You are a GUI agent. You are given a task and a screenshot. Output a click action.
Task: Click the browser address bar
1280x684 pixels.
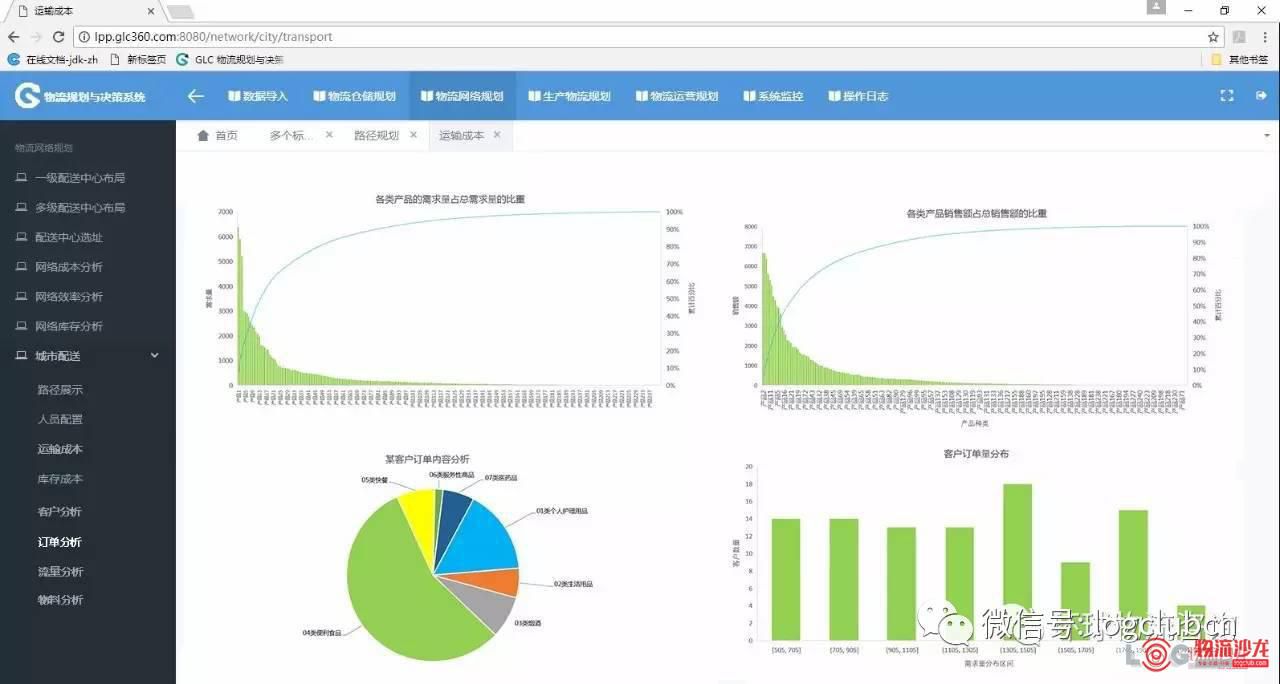coord(640,37)
